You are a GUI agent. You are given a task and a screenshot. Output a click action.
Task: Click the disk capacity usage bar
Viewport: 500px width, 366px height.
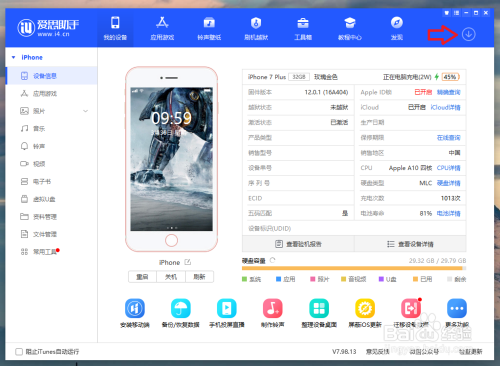[x=354, y=268]
